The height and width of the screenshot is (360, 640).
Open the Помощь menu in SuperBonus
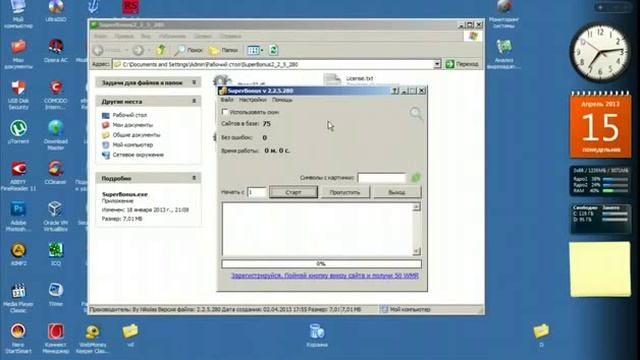282,100
